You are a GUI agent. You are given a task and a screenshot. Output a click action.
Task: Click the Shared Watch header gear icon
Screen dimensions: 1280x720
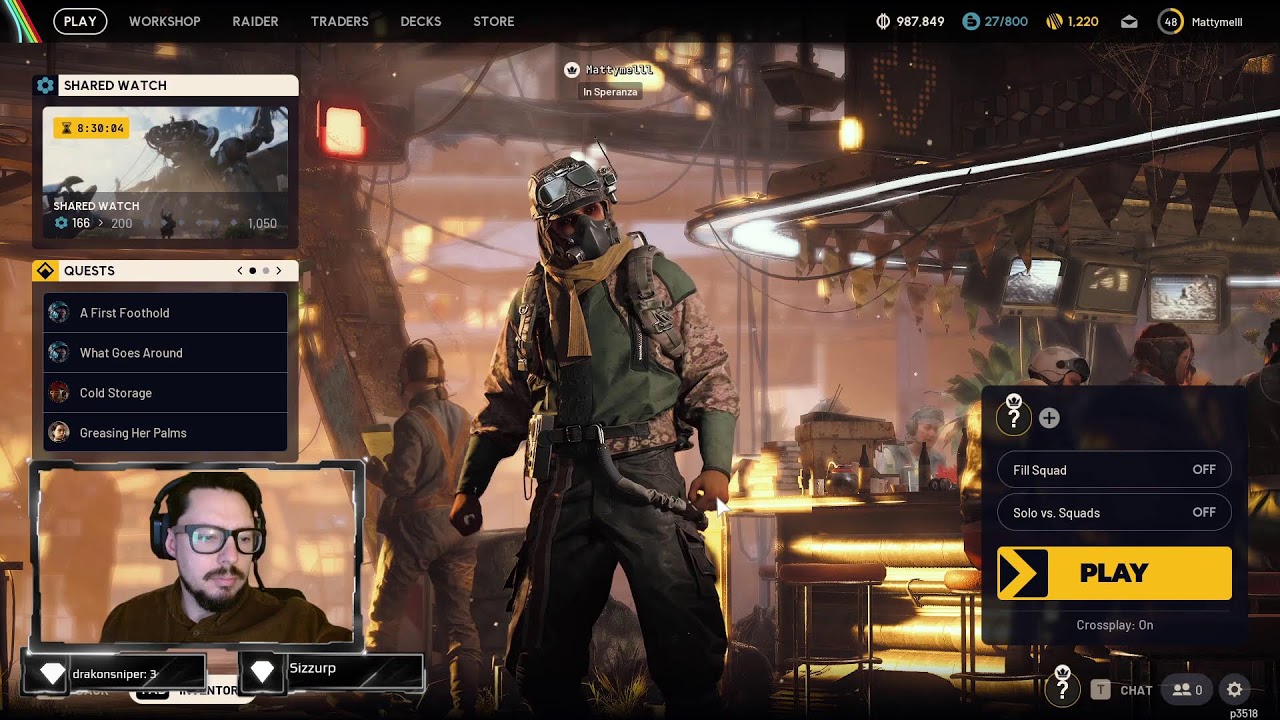coord(45,86)
